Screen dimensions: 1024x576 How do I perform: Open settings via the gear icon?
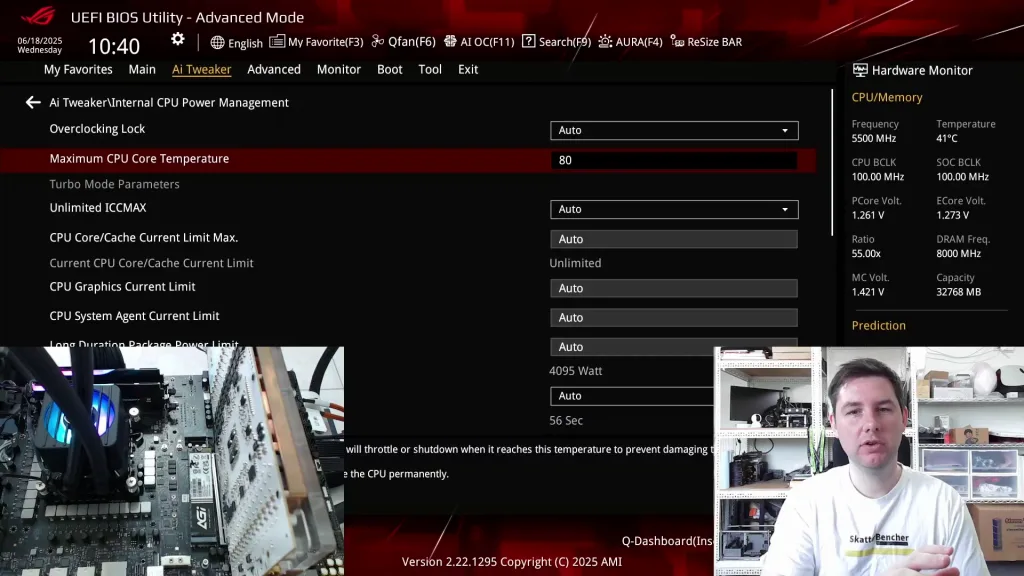(177, 39)
